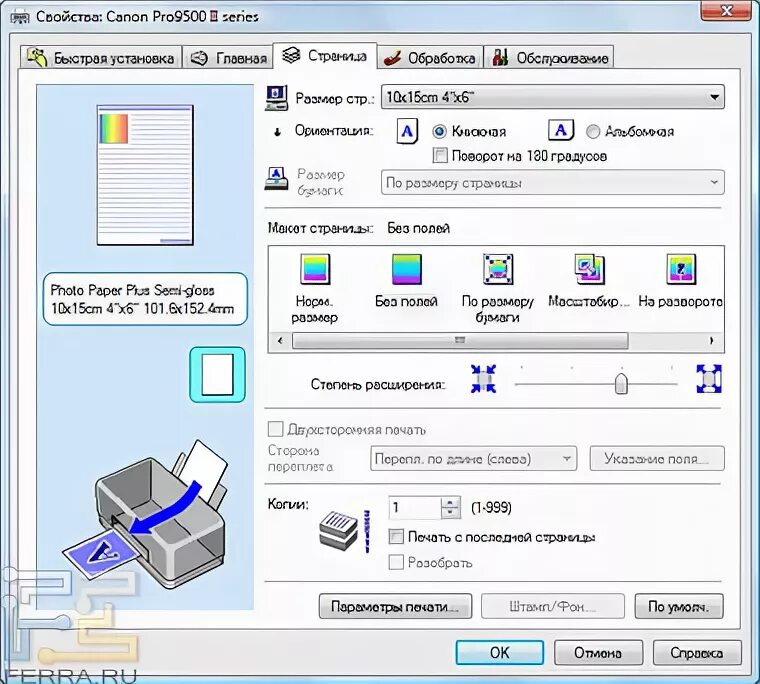Click the По умолч. button
Image resolution: width=760 pixels, height=684 pixels.
pos(679,606)
